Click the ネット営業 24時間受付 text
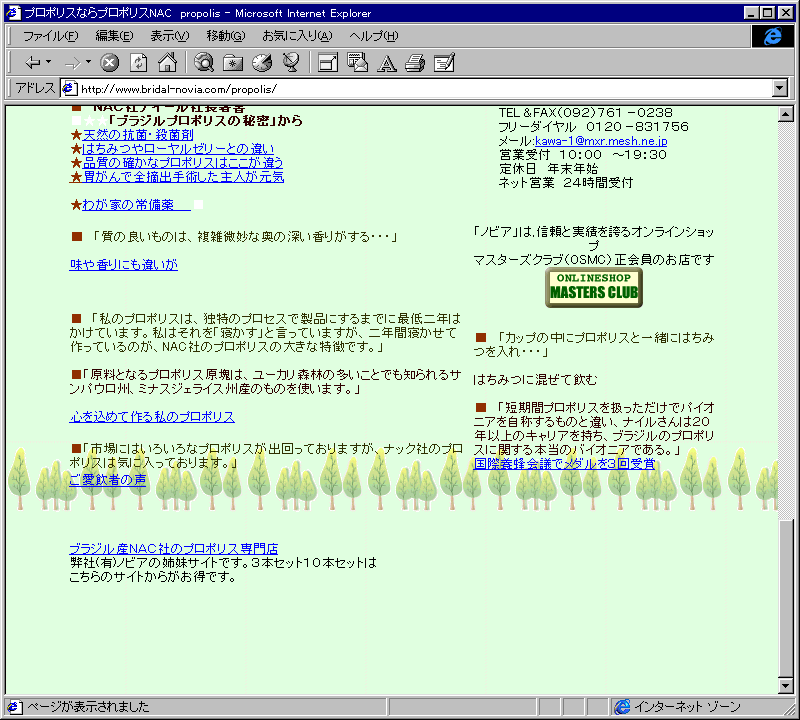Viewport: 800px width, 720px height. tap(566, 183)
